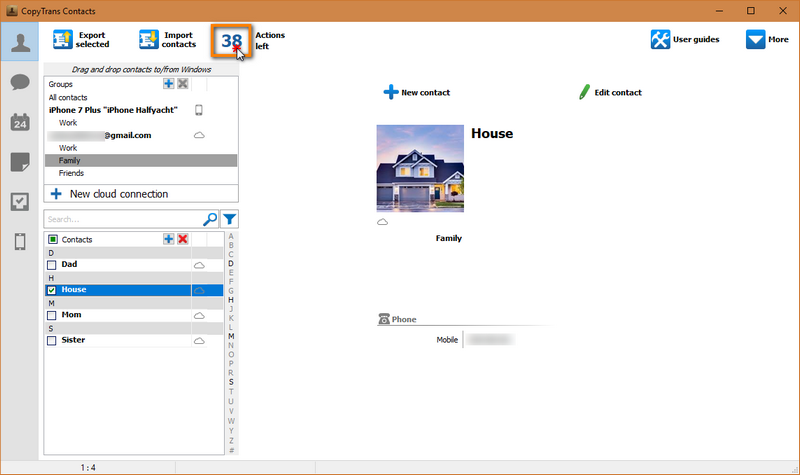Screen dimensions: 800x475
Task: Select the gmail.com account entry
Action: click(99, 135)
